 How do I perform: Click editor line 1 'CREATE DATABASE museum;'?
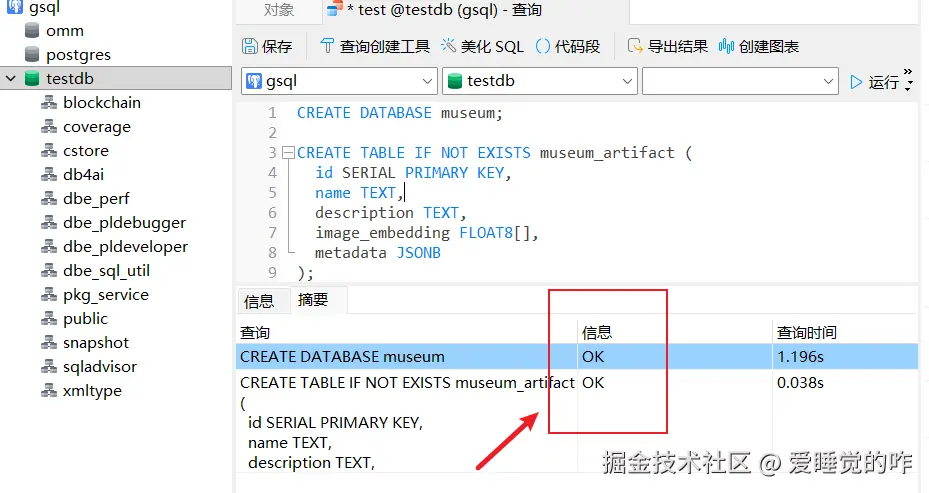[399, 113]
